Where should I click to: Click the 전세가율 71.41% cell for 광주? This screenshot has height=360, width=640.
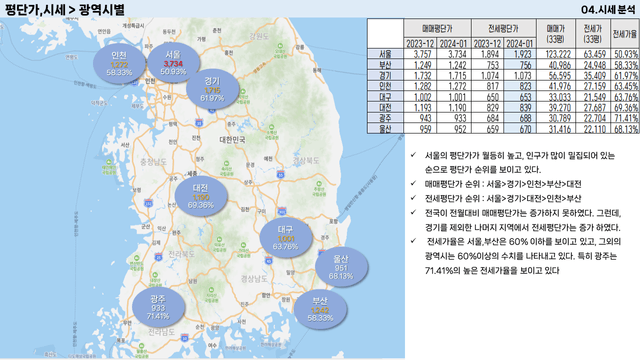point(625,118)
